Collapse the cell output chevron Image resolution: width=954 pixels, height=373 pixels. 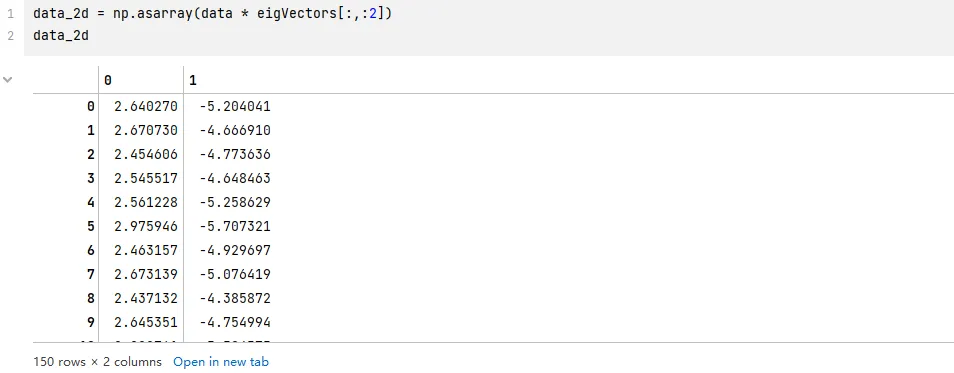click(x=8, y=80)
